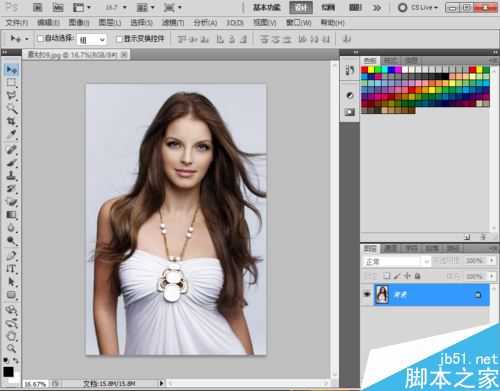Switch foreground and background colors

[15, 360]
